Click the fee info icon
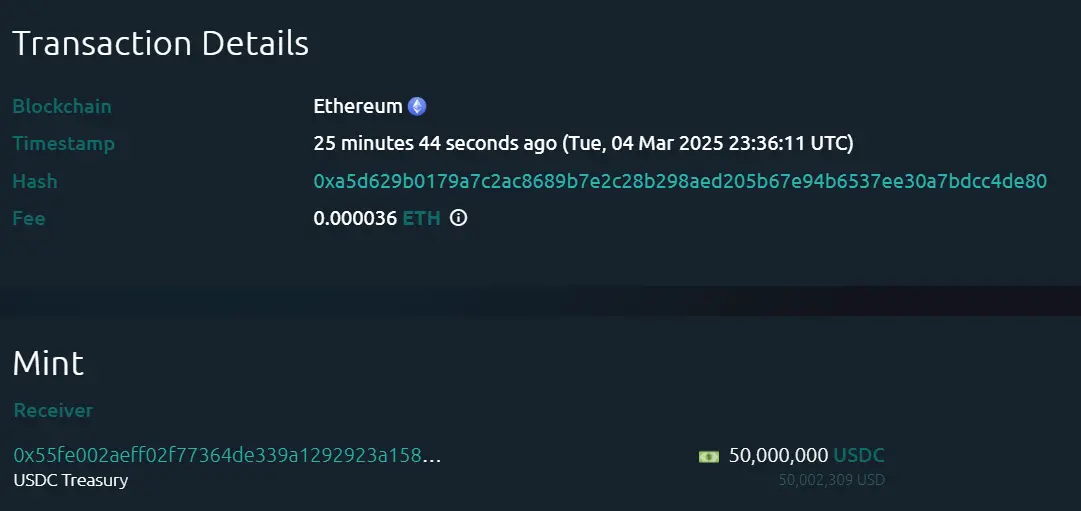1081x511 pixels. pos(459,218)
